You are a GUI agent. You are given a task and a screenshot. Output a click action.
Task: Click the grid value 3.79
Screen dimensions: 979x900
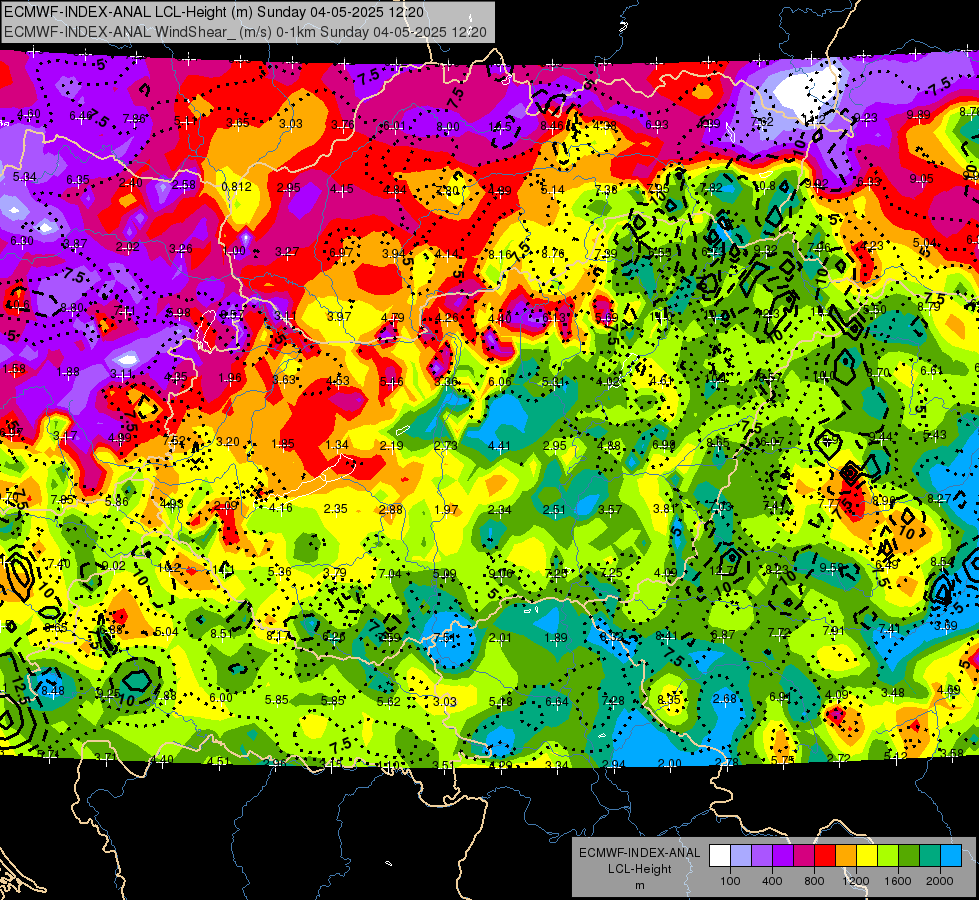[x=335, y=572]
